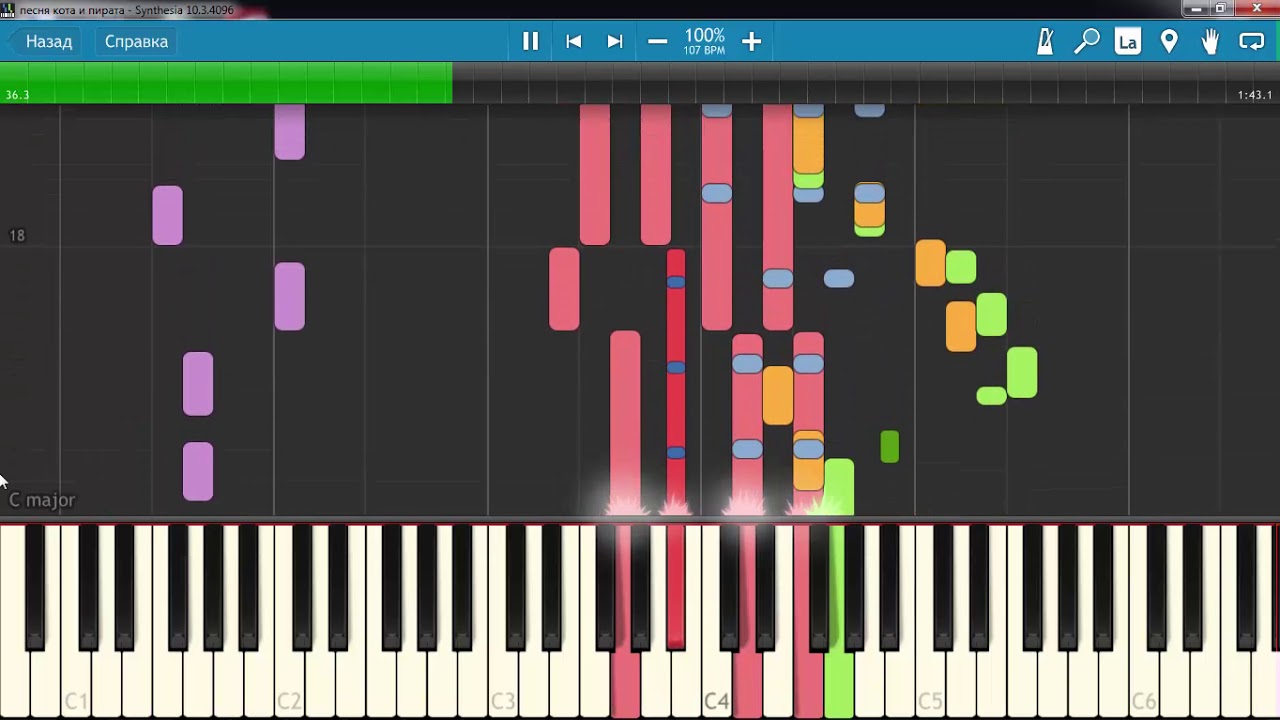Click the C major key label

(x=42, y=500)
